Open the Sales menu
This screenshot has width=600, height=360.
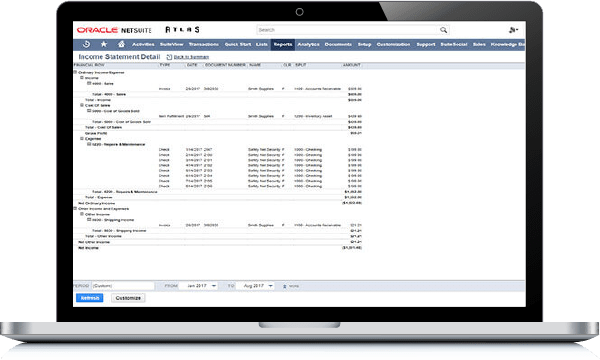coord(479,44)
